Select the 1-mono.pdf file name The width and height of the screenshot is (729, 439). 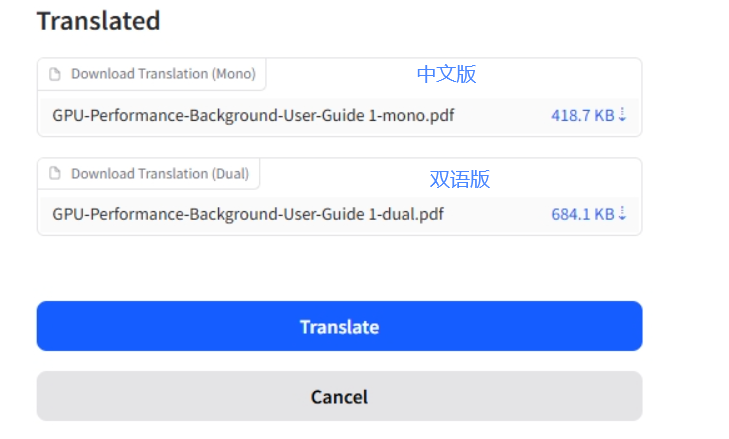(253, 115)
